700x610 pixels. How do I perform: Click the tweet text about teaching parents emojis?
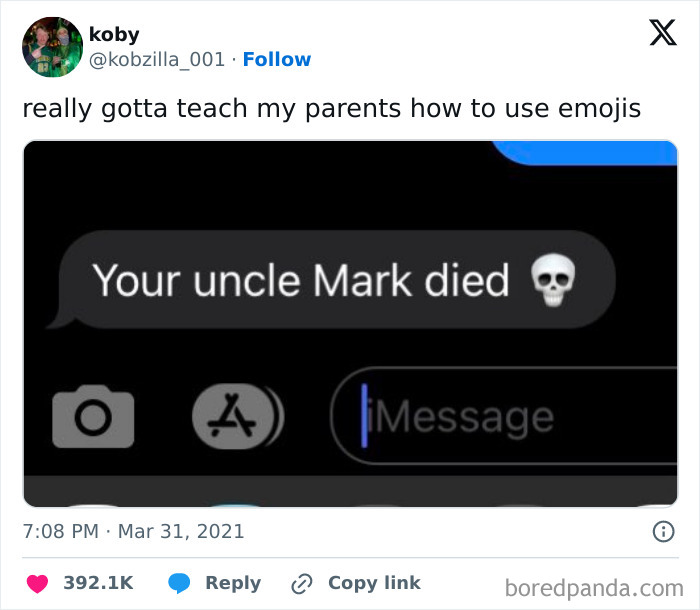(331, 108)
